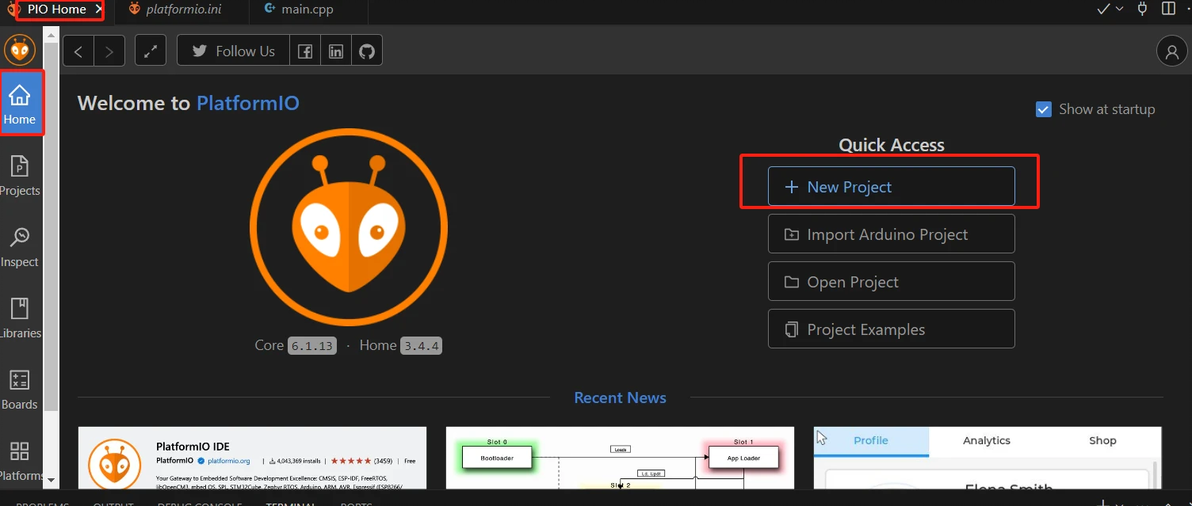Click the split editor icon
Viewport: 1192px width, 506px height.
pyautogui.click(x=1168, y=9)
